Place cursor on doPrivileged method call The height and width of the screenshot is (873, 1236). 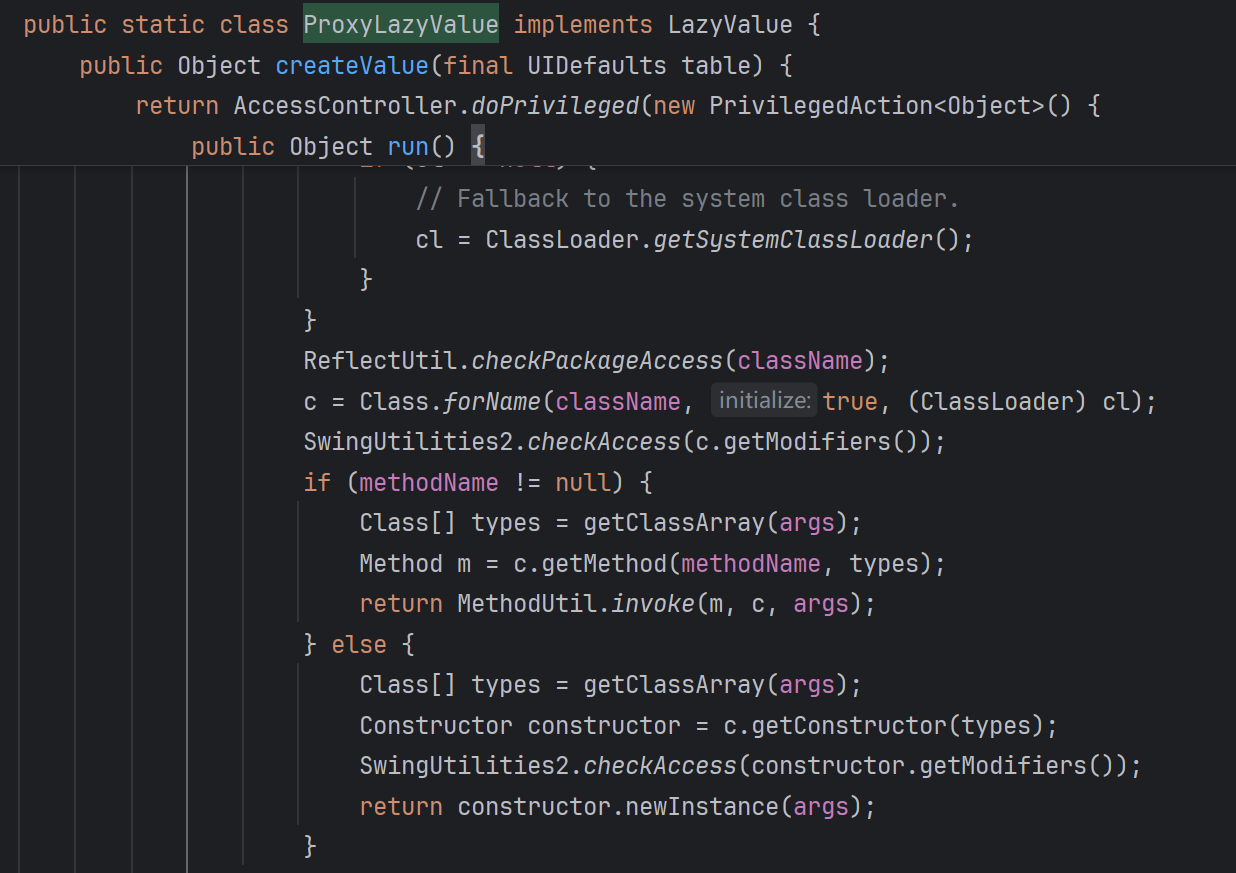click(554, 106)
